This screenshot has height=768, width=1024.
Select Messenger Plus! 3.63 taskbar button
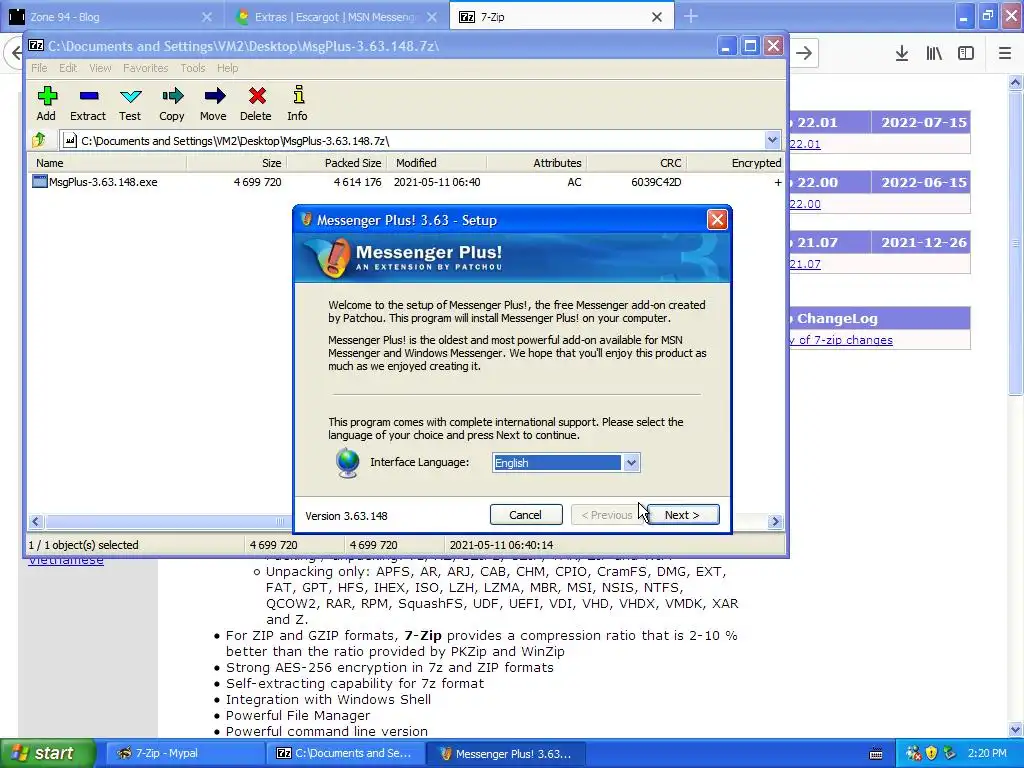point(506,754)
